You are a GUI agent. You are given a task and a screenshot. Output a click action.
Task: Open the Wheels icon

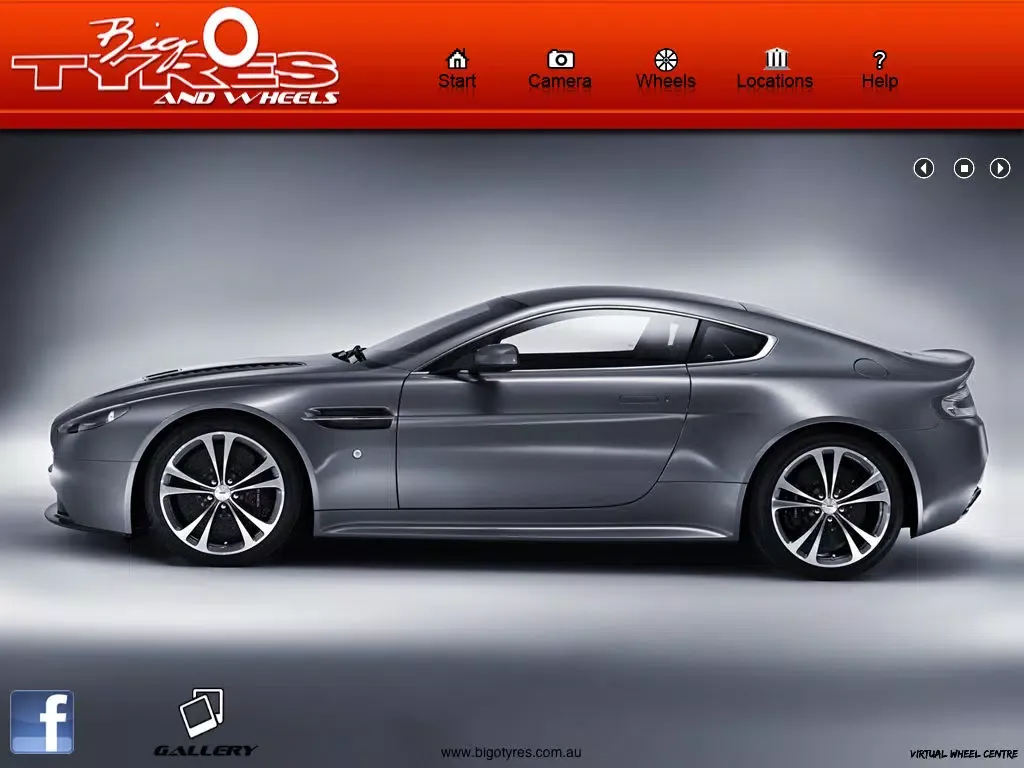[665, 60]
